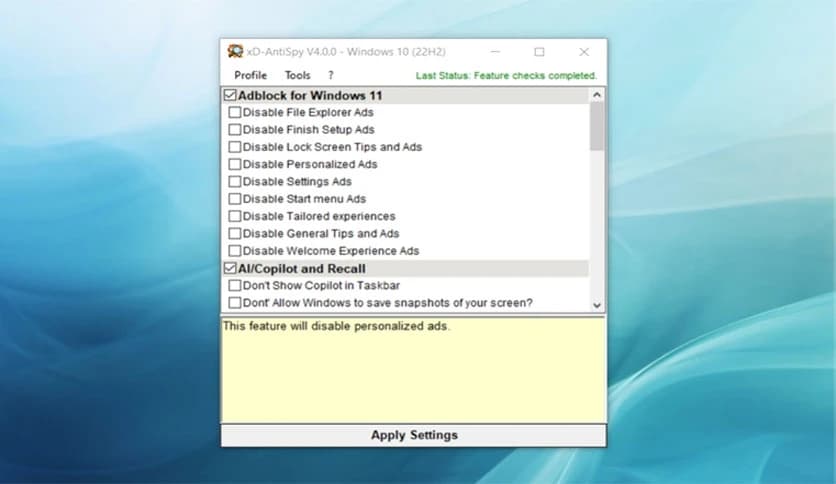Close the xD-AntiSpy window
836x484 pixels.
click(x=584, y=52)
